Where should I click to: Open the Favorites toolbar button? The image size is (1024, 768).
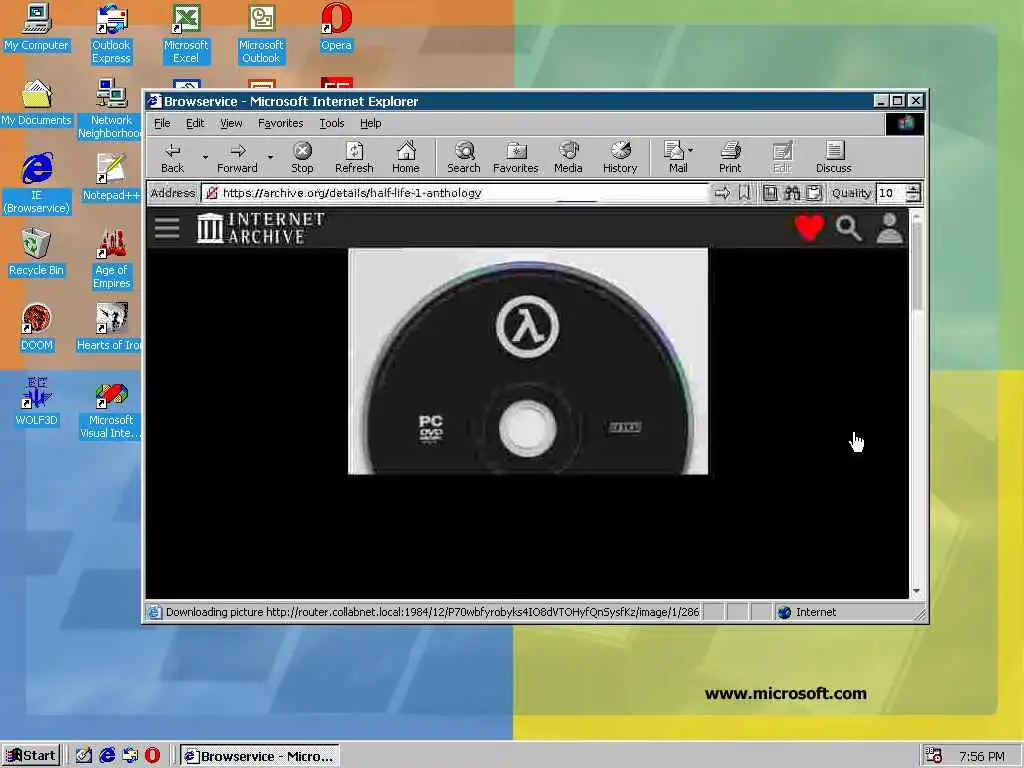click(x=516, y=158)
